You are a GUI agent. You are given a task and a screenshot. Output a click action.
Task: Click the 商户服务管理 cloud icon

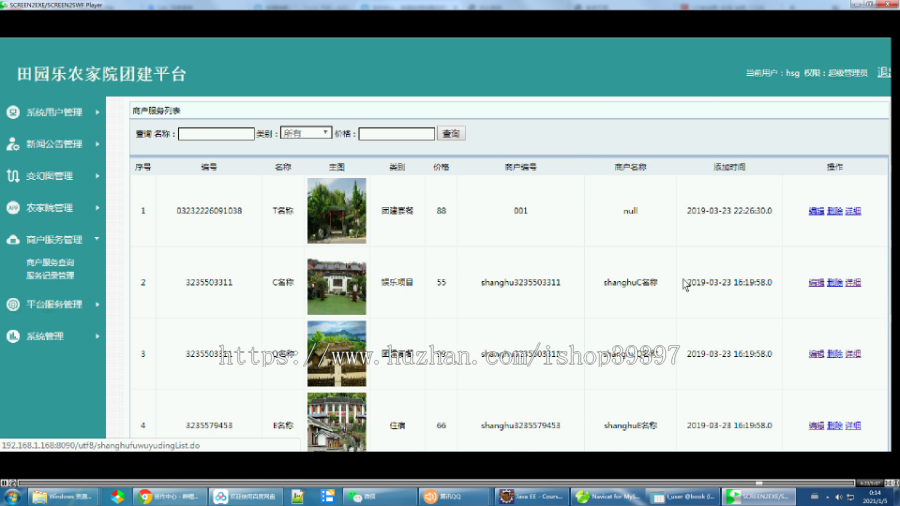[13, 240]
